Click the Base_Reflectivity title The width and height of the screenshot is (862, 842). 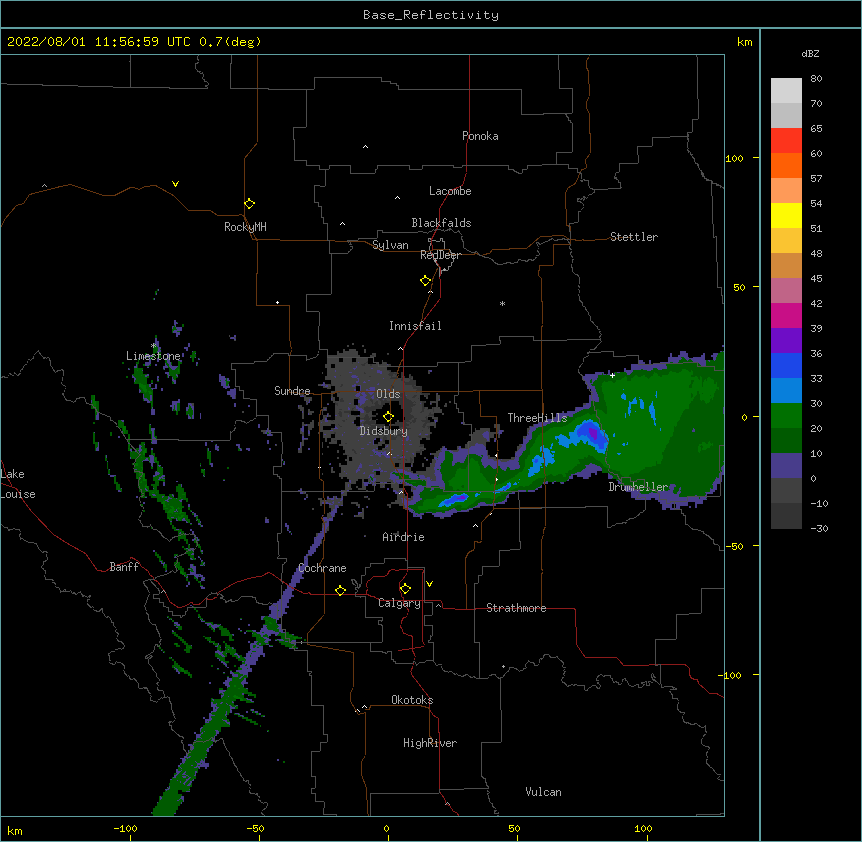pyautogui.click(x=431, y=15)
